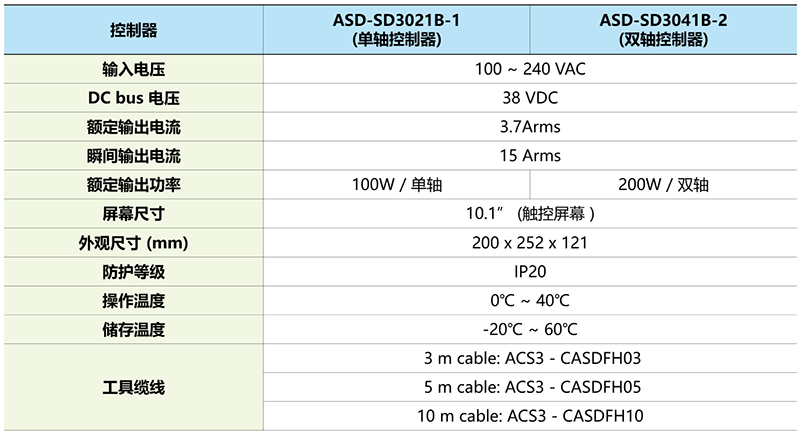Click the 10.1″ touchscreen size value
Screen dimensions: 800x433
[530, 214]
